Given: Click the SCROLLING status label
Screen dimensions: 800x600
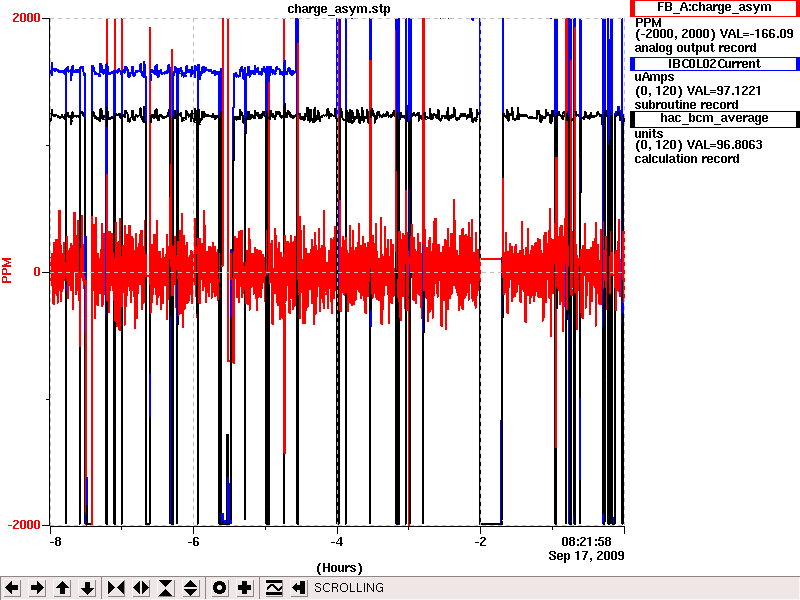Looking at the screenshot, I should 349,588.
